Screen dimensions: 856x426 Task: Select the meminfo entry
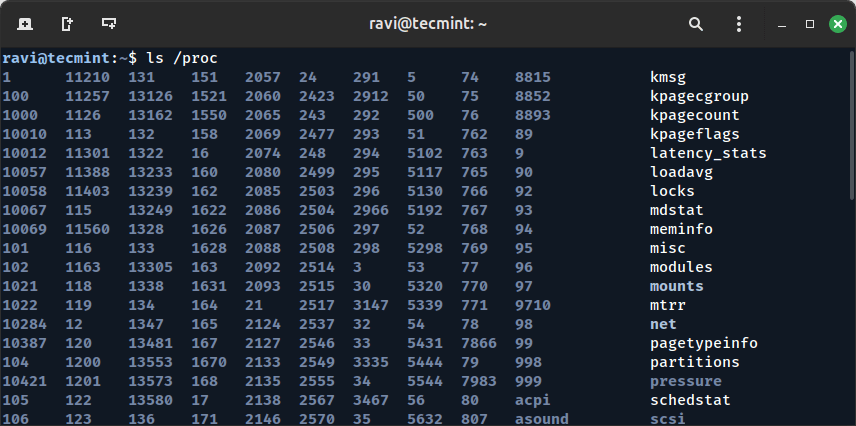pyautogui.click(x=681, y=229)
